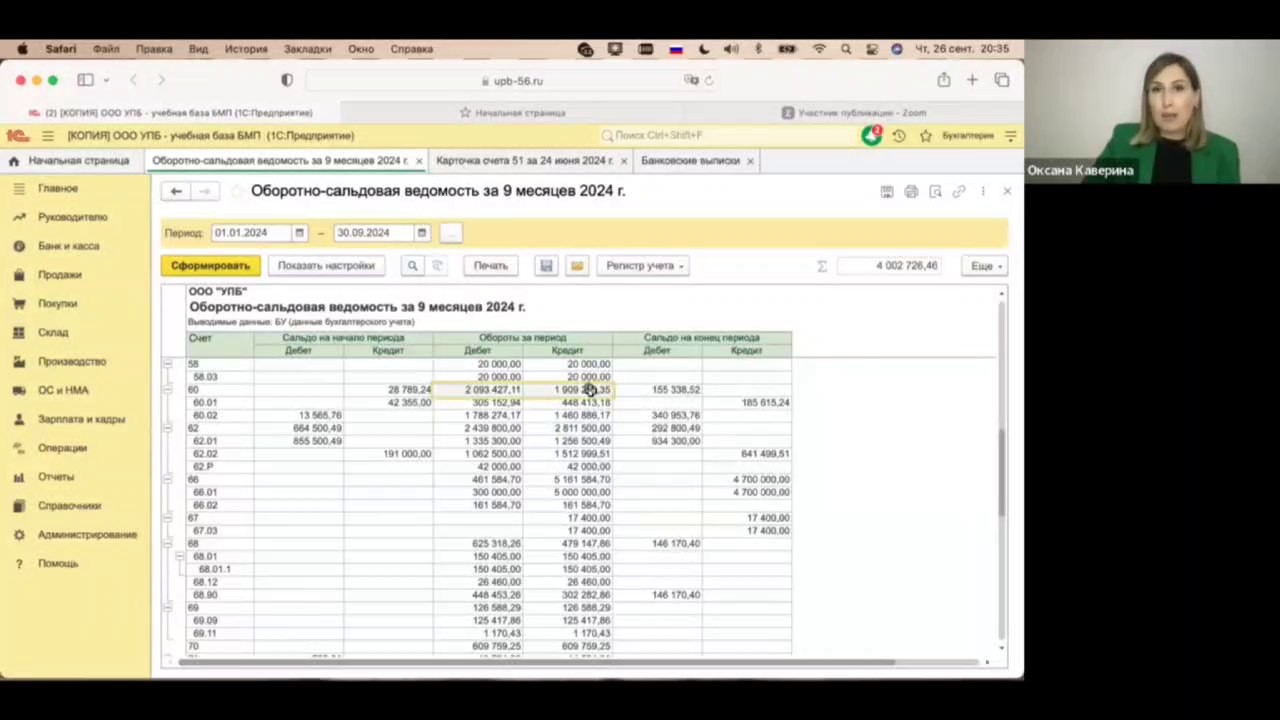
Task: Open Справочники section in sidebar
Action: [69, 506]
